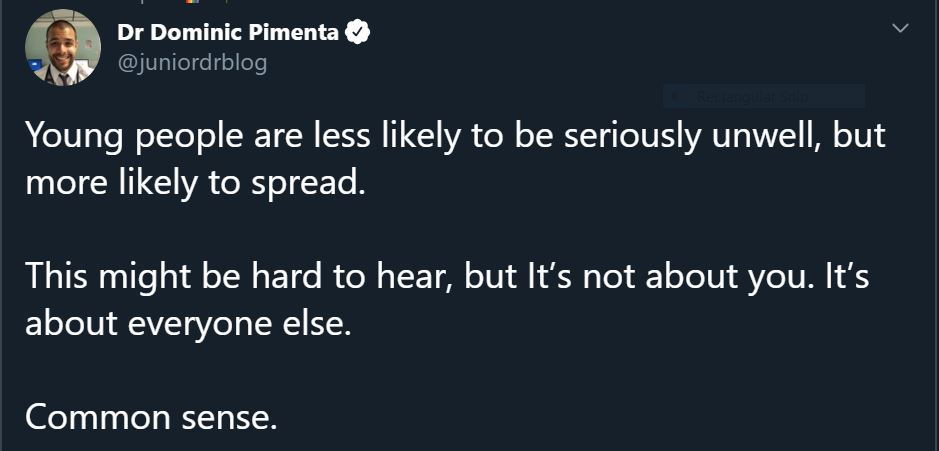Click the line starting 'Young people are less likely'

455,136
